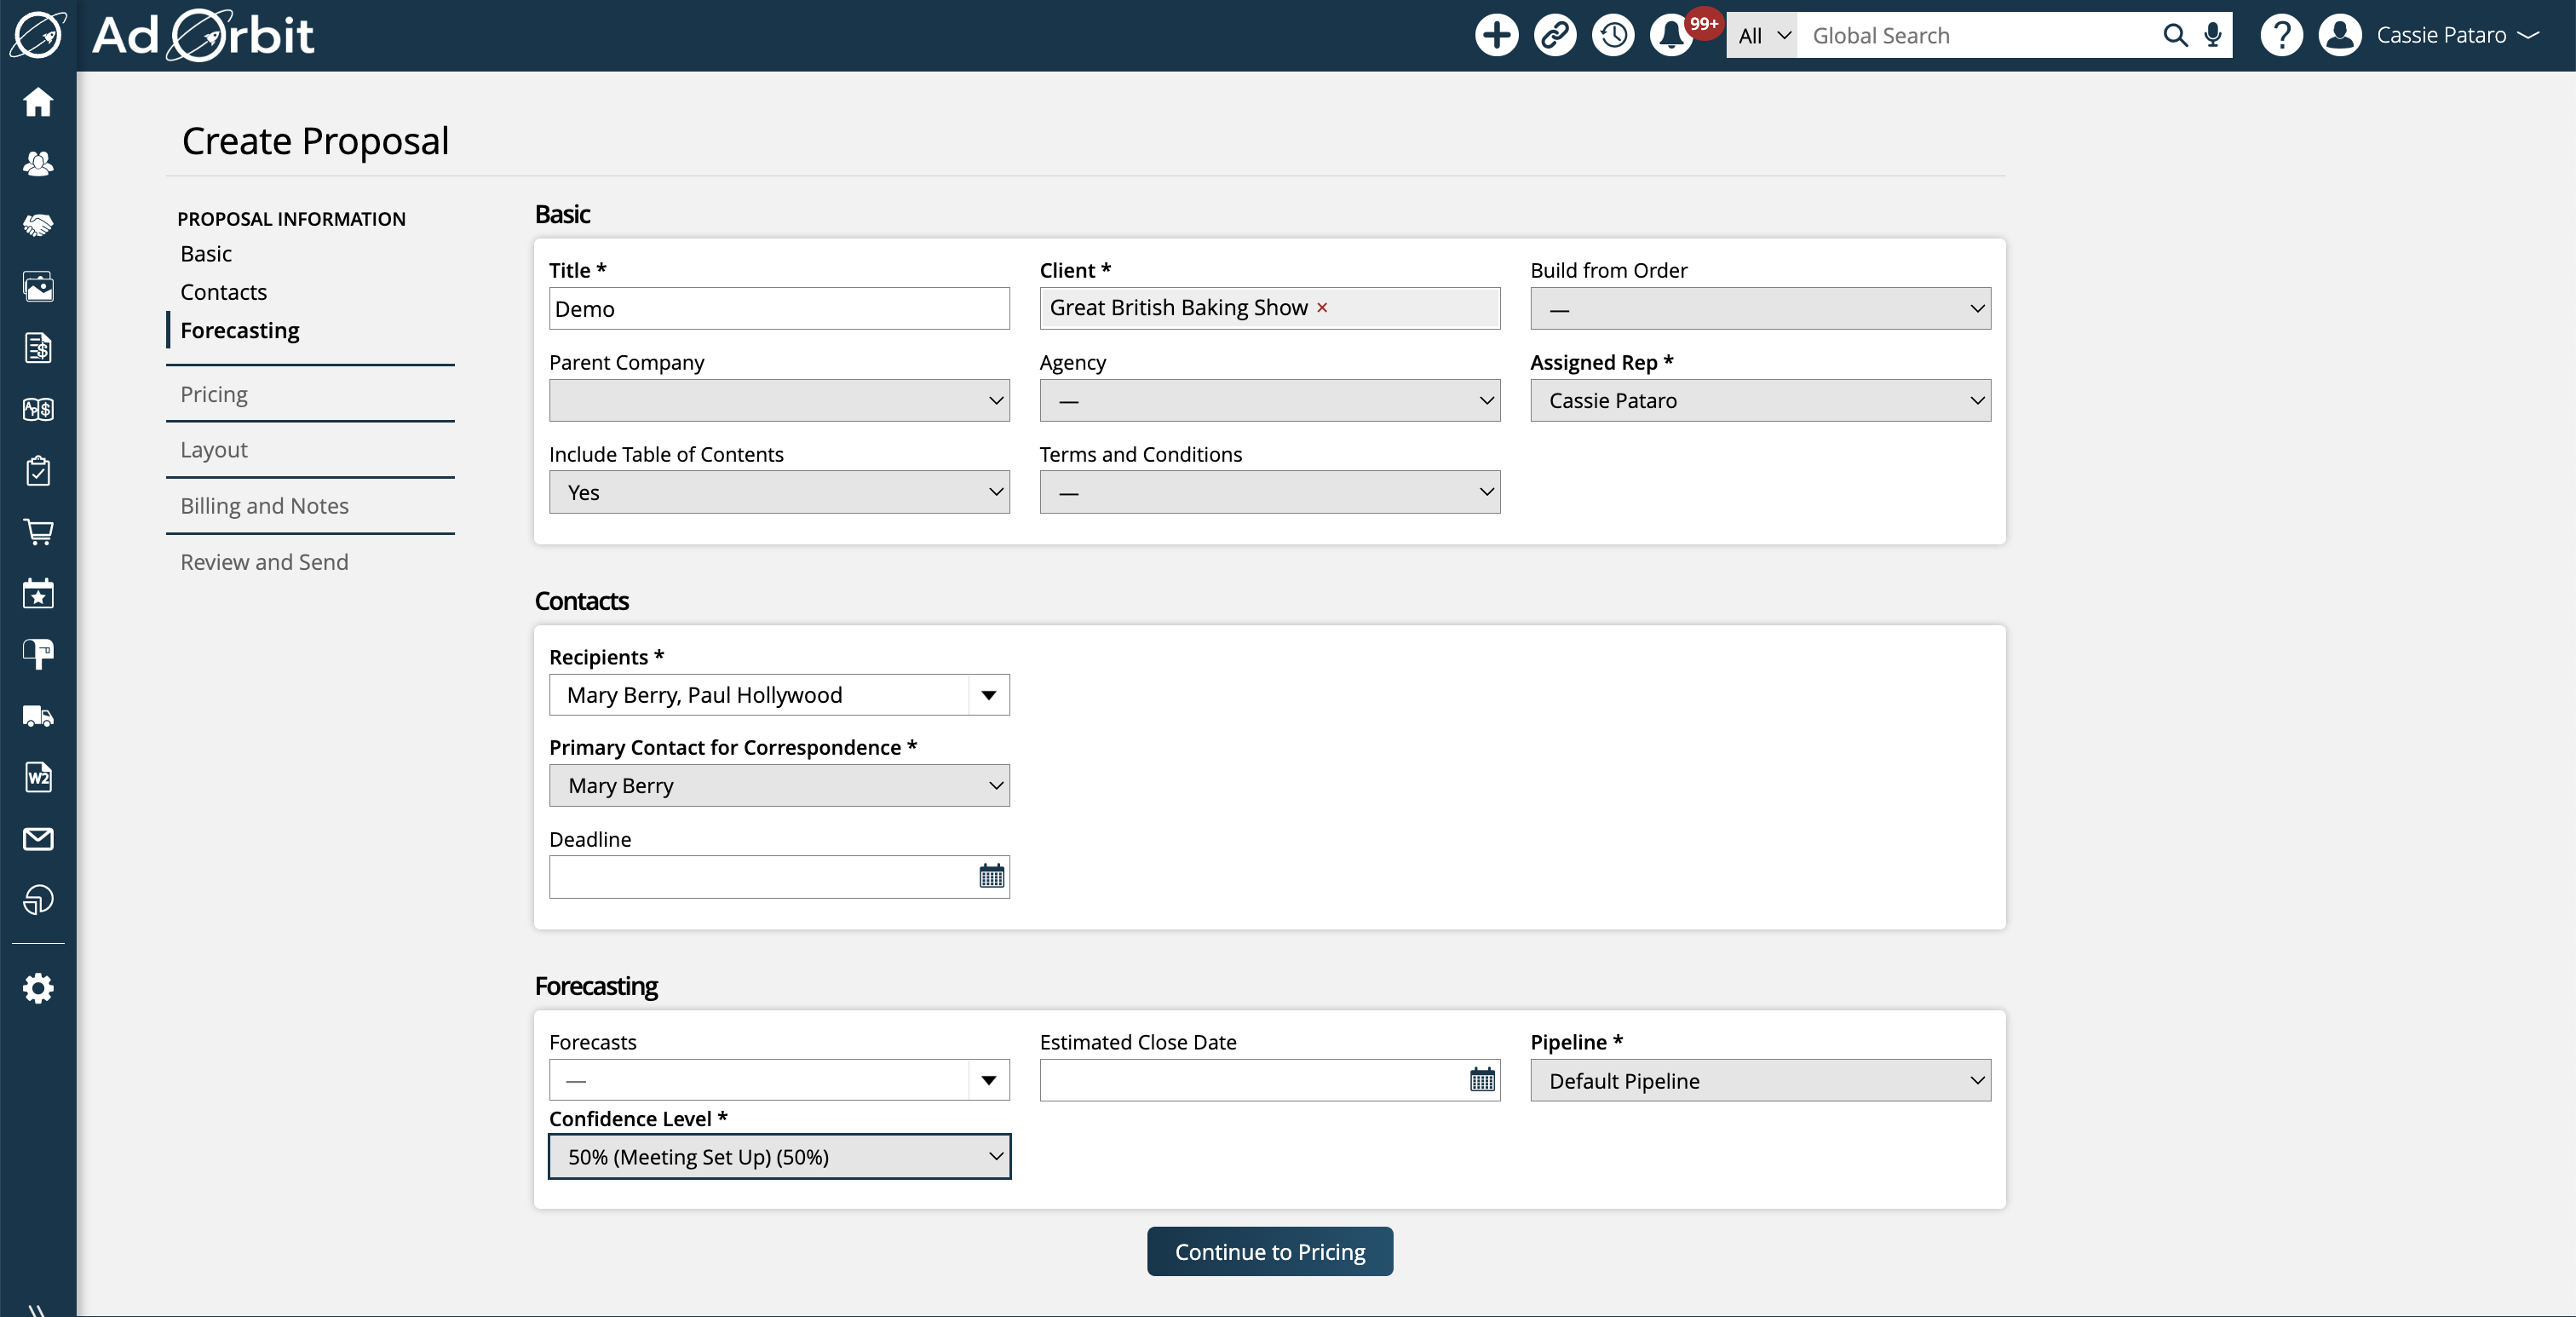Open the Terms and Conditions dropdown
This screenshot has height=1317, width=2576.
click(x=1270, y=492)
